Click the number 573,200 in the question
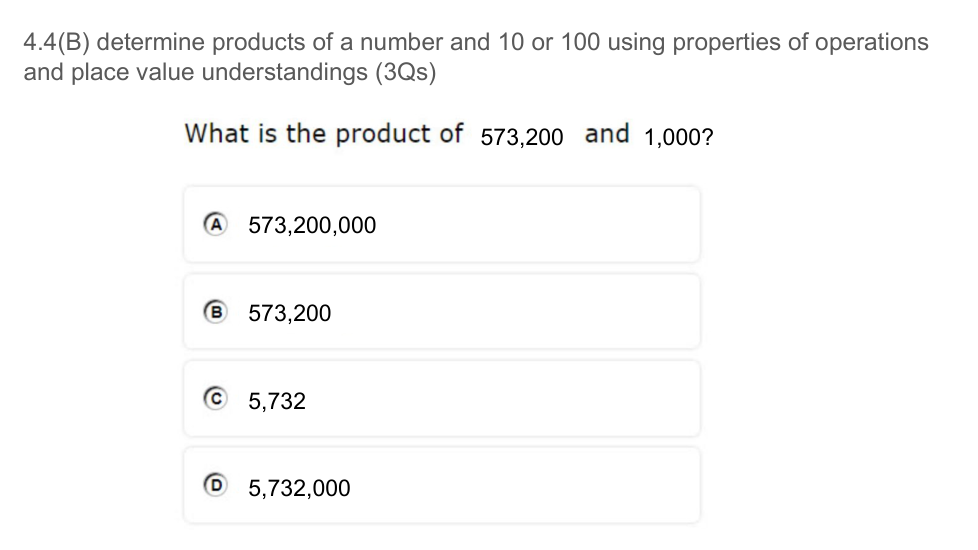Viewport: 978px width, 550px height. 522,137
